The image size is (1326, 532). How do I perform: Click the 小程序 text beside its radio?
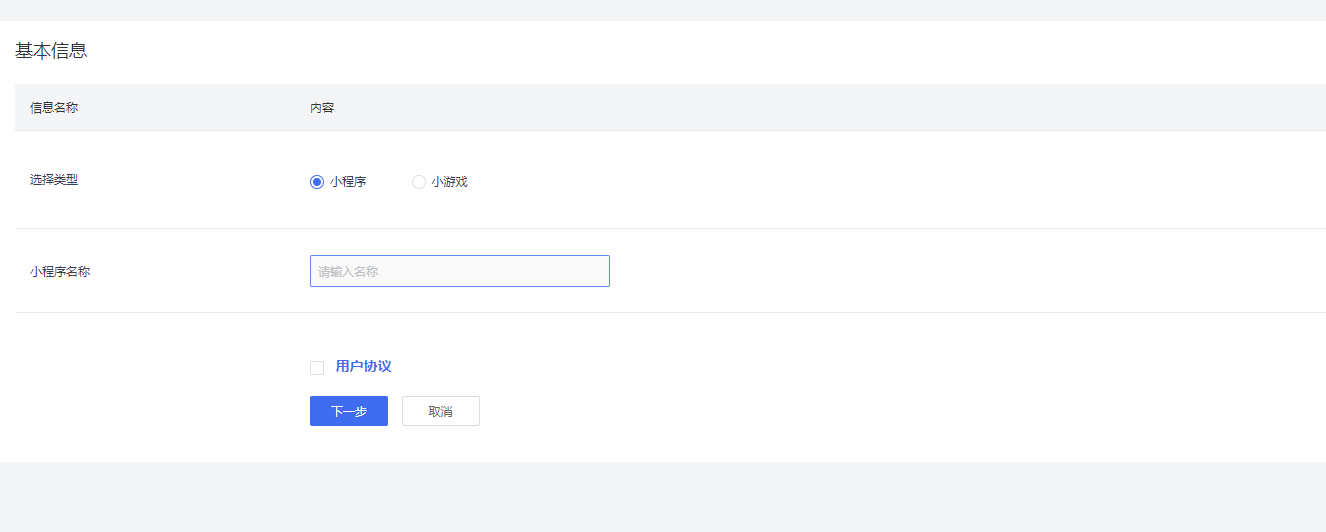[x=348, y=182]
